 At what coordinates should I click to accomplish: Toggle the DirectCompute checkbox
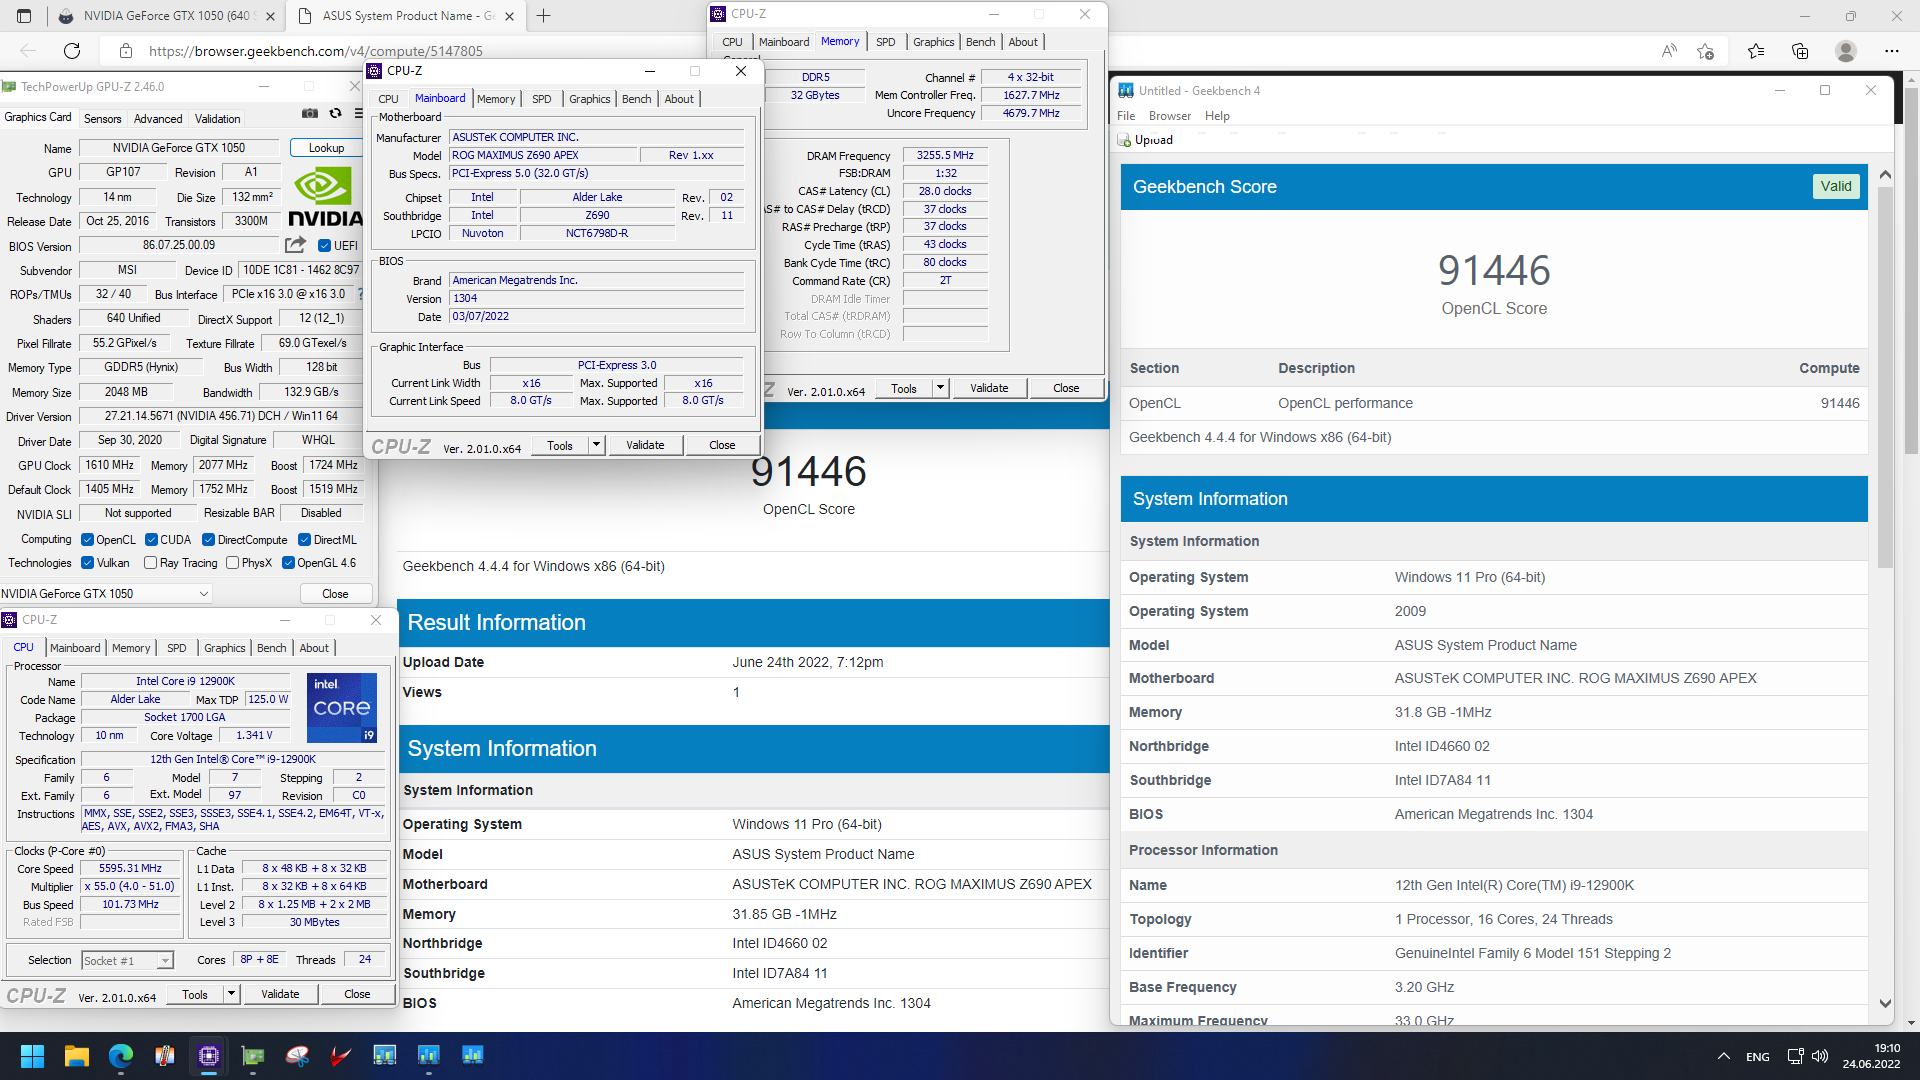click(209, 540)
